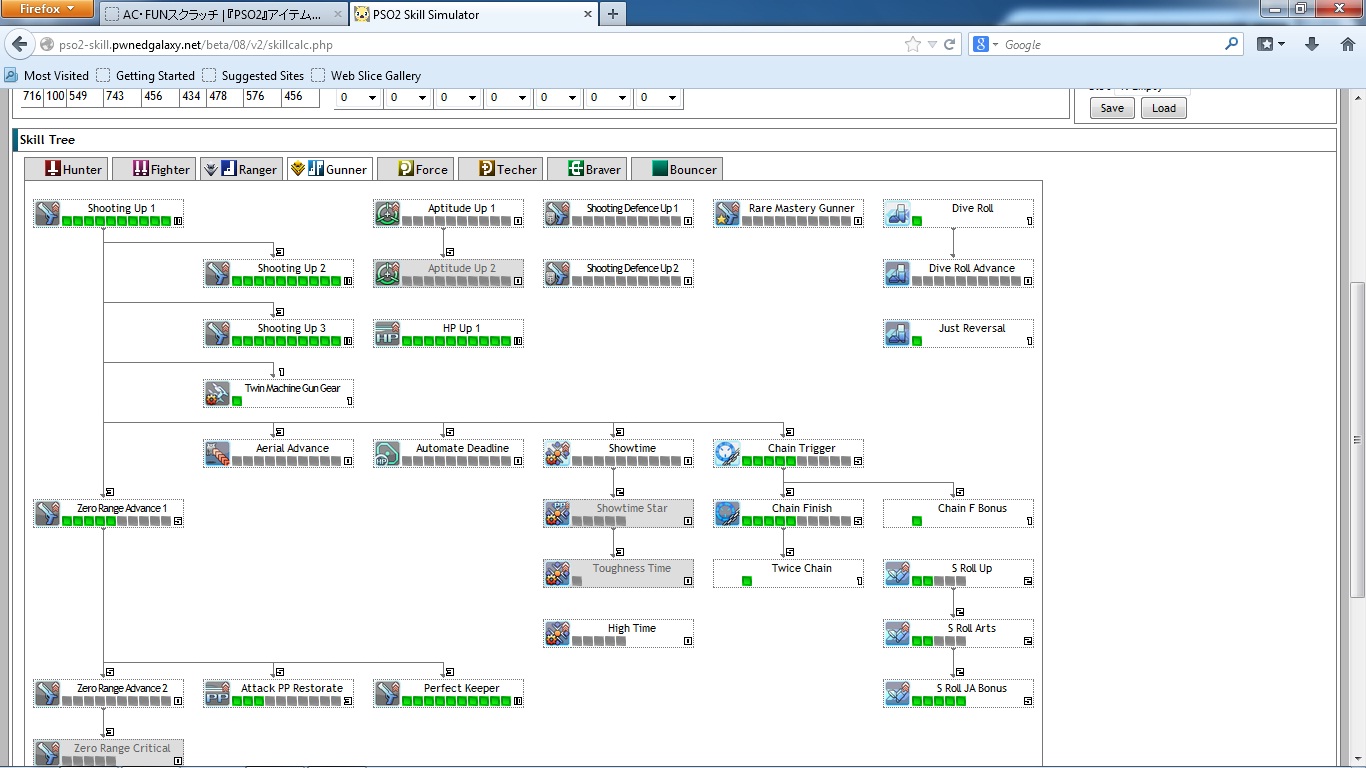Open the Most Visited bookmarks

[47, 75]
